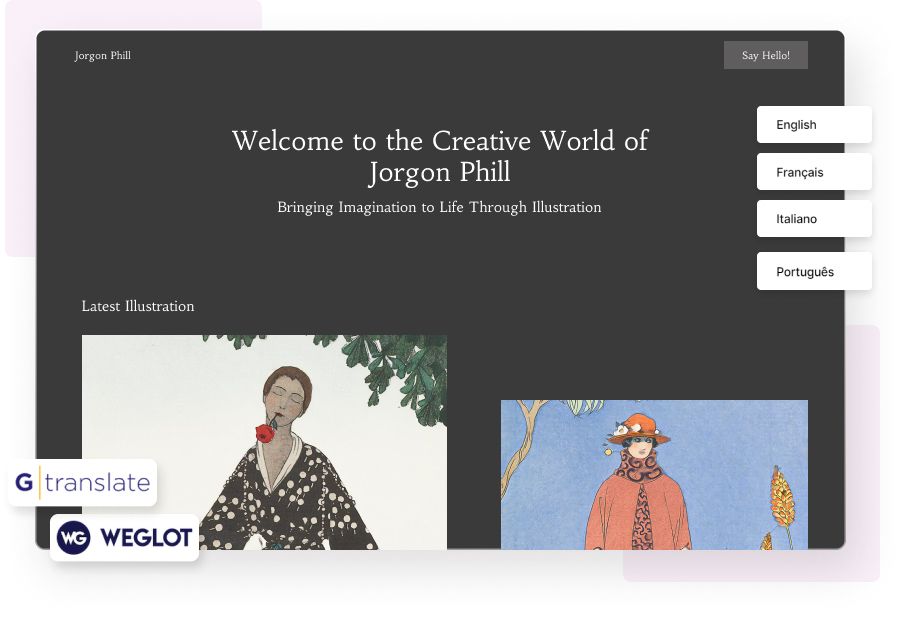Image resolution: width=904 pixels, height=617 pixels.
Task: Click the red rose in left illustration
Action: coord(264,432)
